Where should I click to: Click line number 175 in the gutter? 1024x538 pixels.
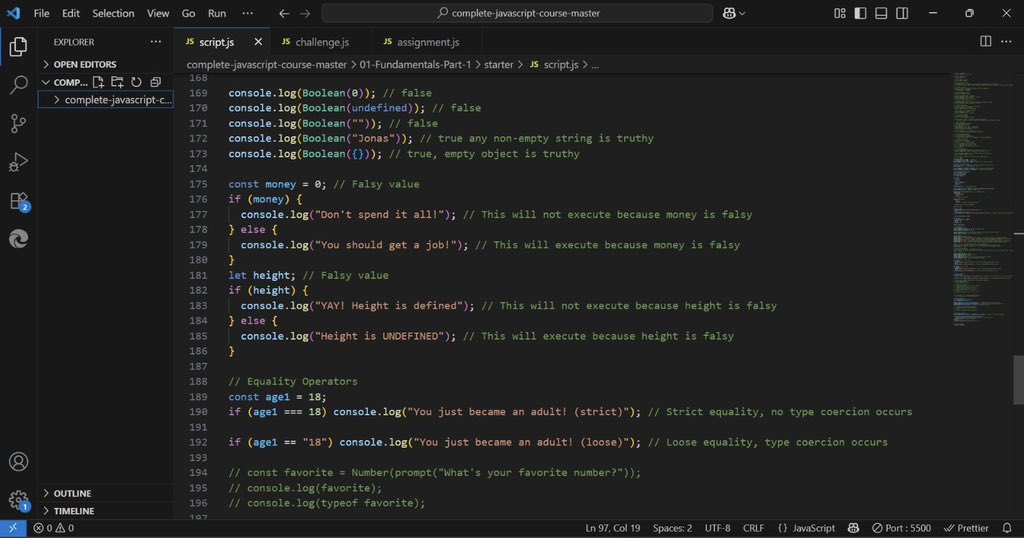pos(198,184)
